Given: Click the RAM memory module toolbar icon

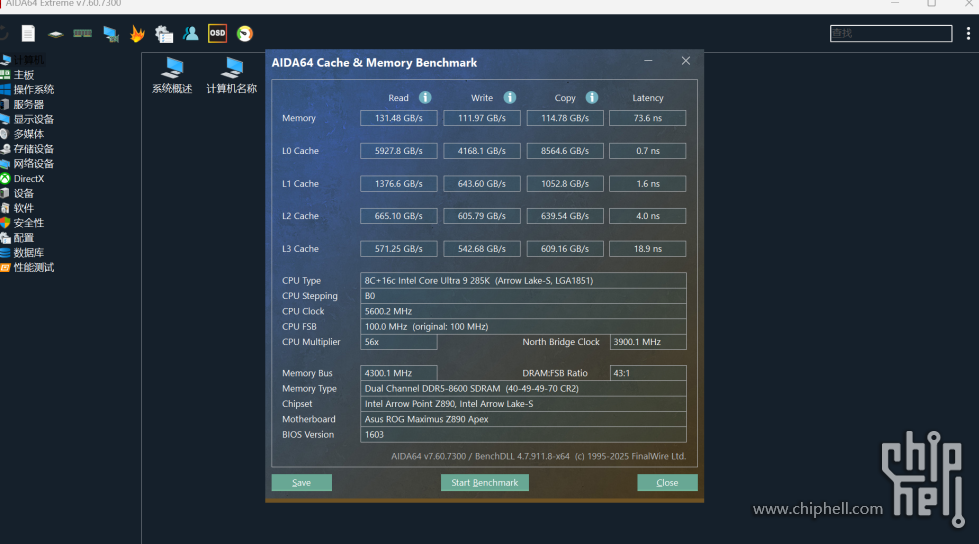Looking at the screenshot, I should click(x=82, y=34).
